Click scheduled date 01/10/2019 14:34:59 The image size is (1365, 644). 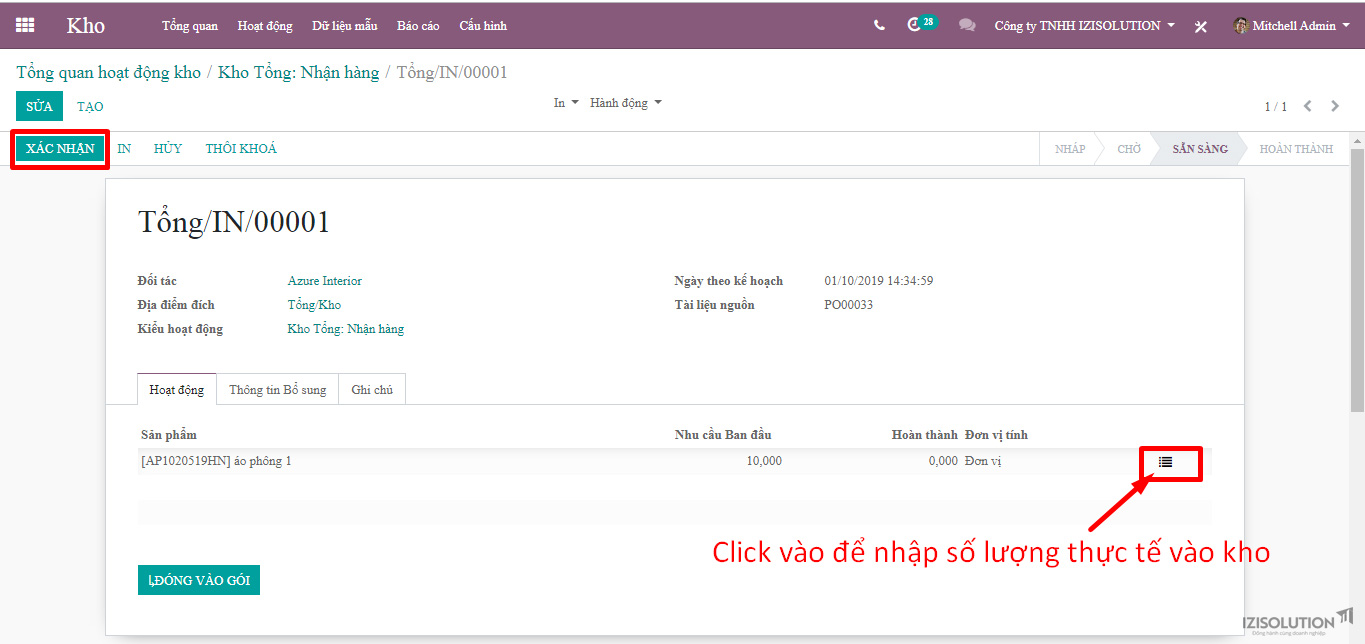[879, 281]
